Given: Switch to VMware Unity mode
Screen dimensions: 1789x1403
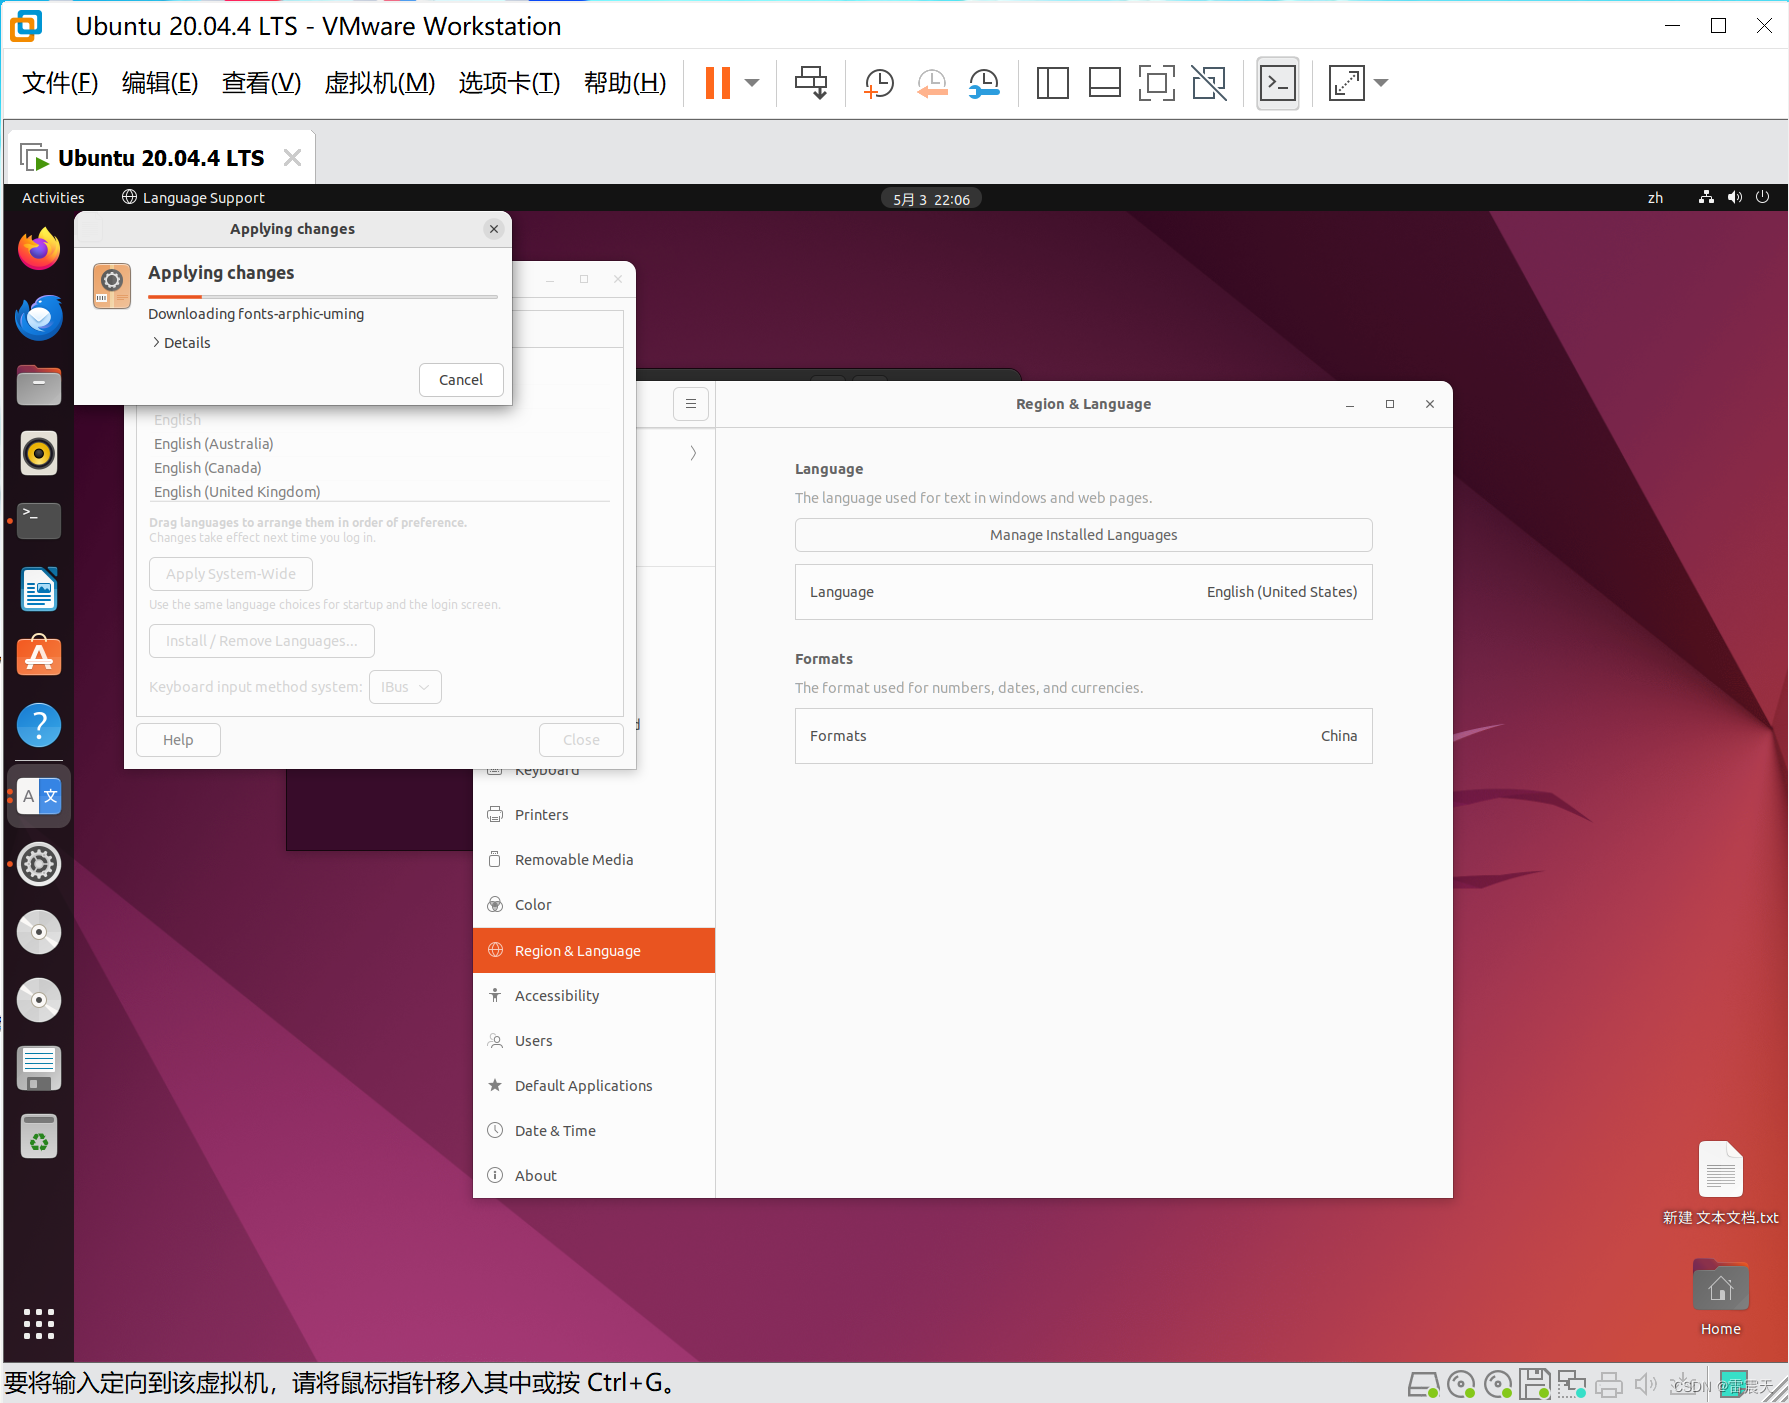Looking at the screenshot, I should click(1209, 83).
